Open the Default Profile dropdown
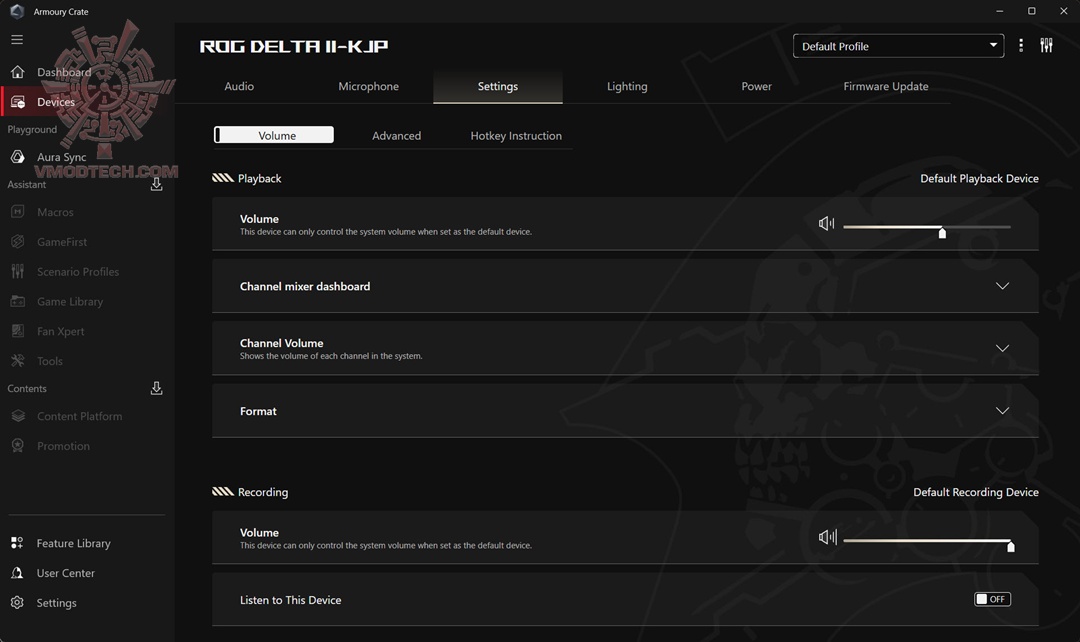1080x642 pixels. [x=898, y=46]
